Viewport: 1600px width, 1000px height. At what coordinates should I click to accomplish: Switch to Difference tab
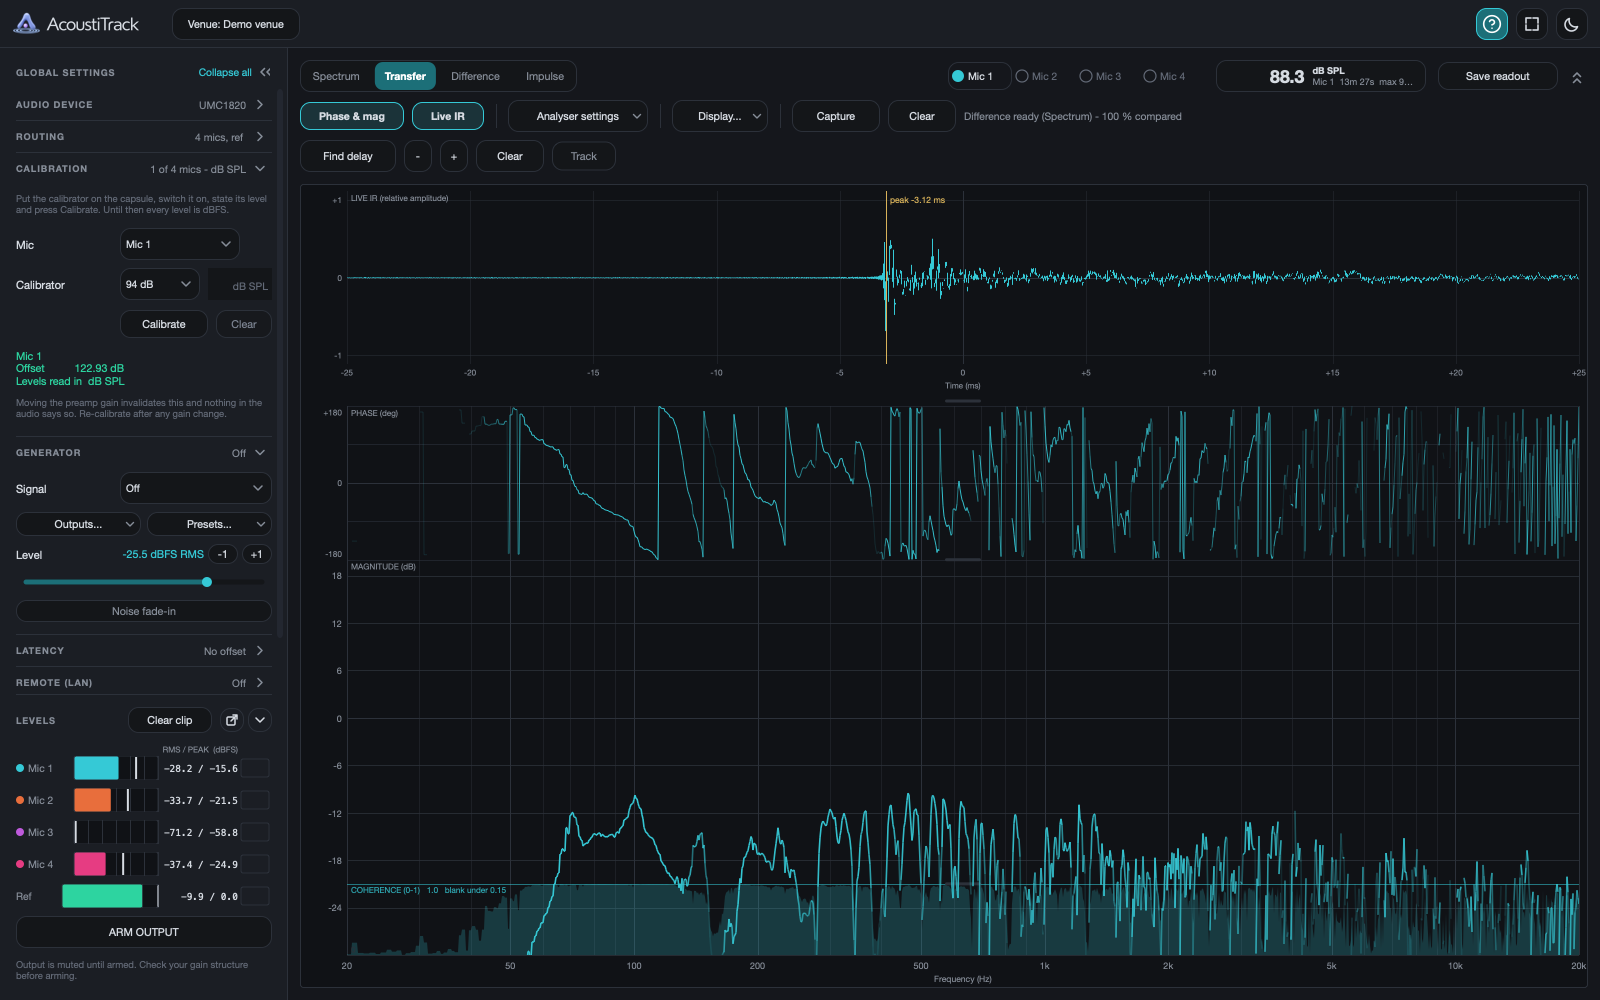click(x=475, y=76)
